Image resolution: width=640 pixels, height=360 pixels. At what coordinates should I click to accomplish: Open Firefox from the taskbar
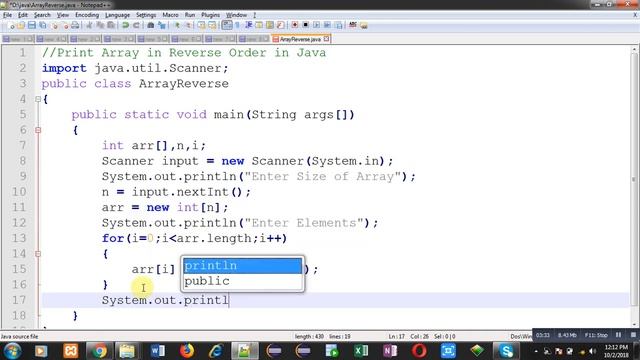click(187, 351)
